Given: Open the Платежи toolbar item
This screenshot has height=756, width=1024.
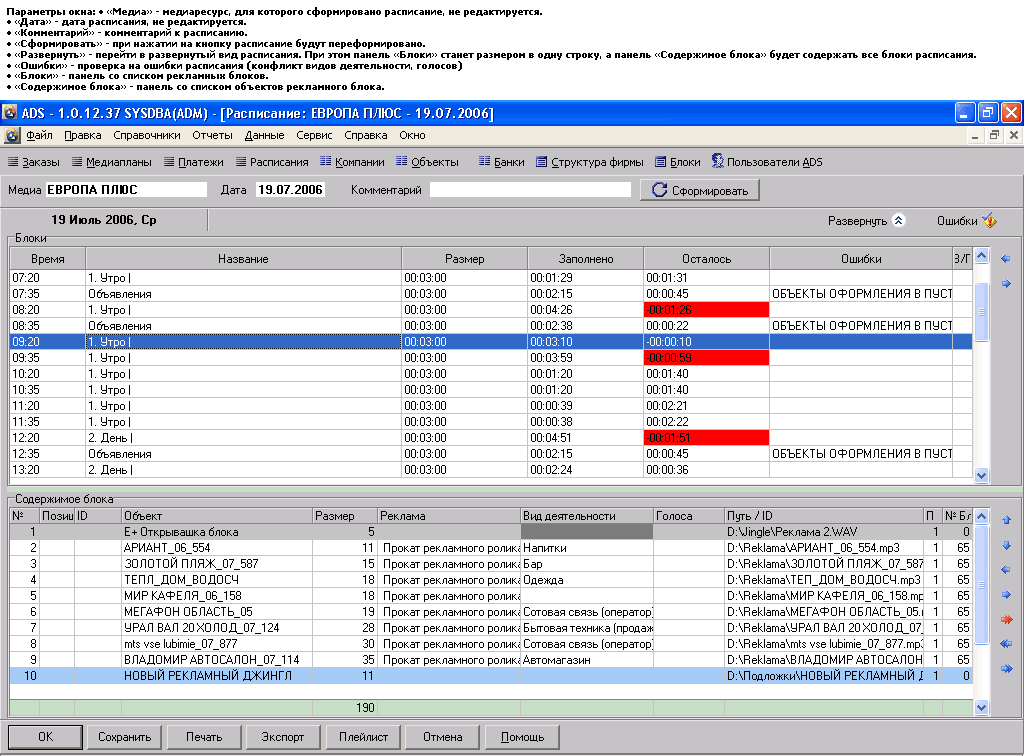Looking at the screenshot, I should point(193,162).
